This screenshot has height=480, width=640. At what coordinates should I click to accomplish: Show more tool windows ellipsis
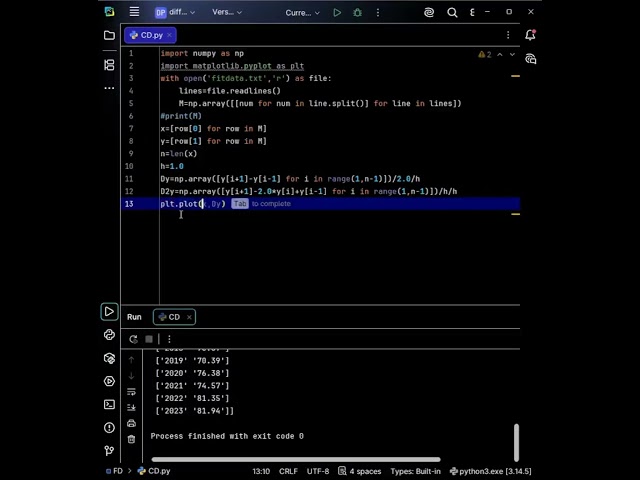(x=109, y=88)
